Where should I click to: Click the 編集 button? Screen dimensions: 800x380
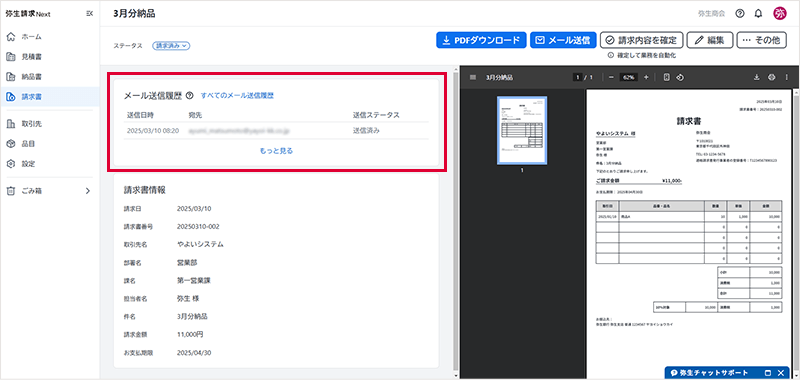710,40
